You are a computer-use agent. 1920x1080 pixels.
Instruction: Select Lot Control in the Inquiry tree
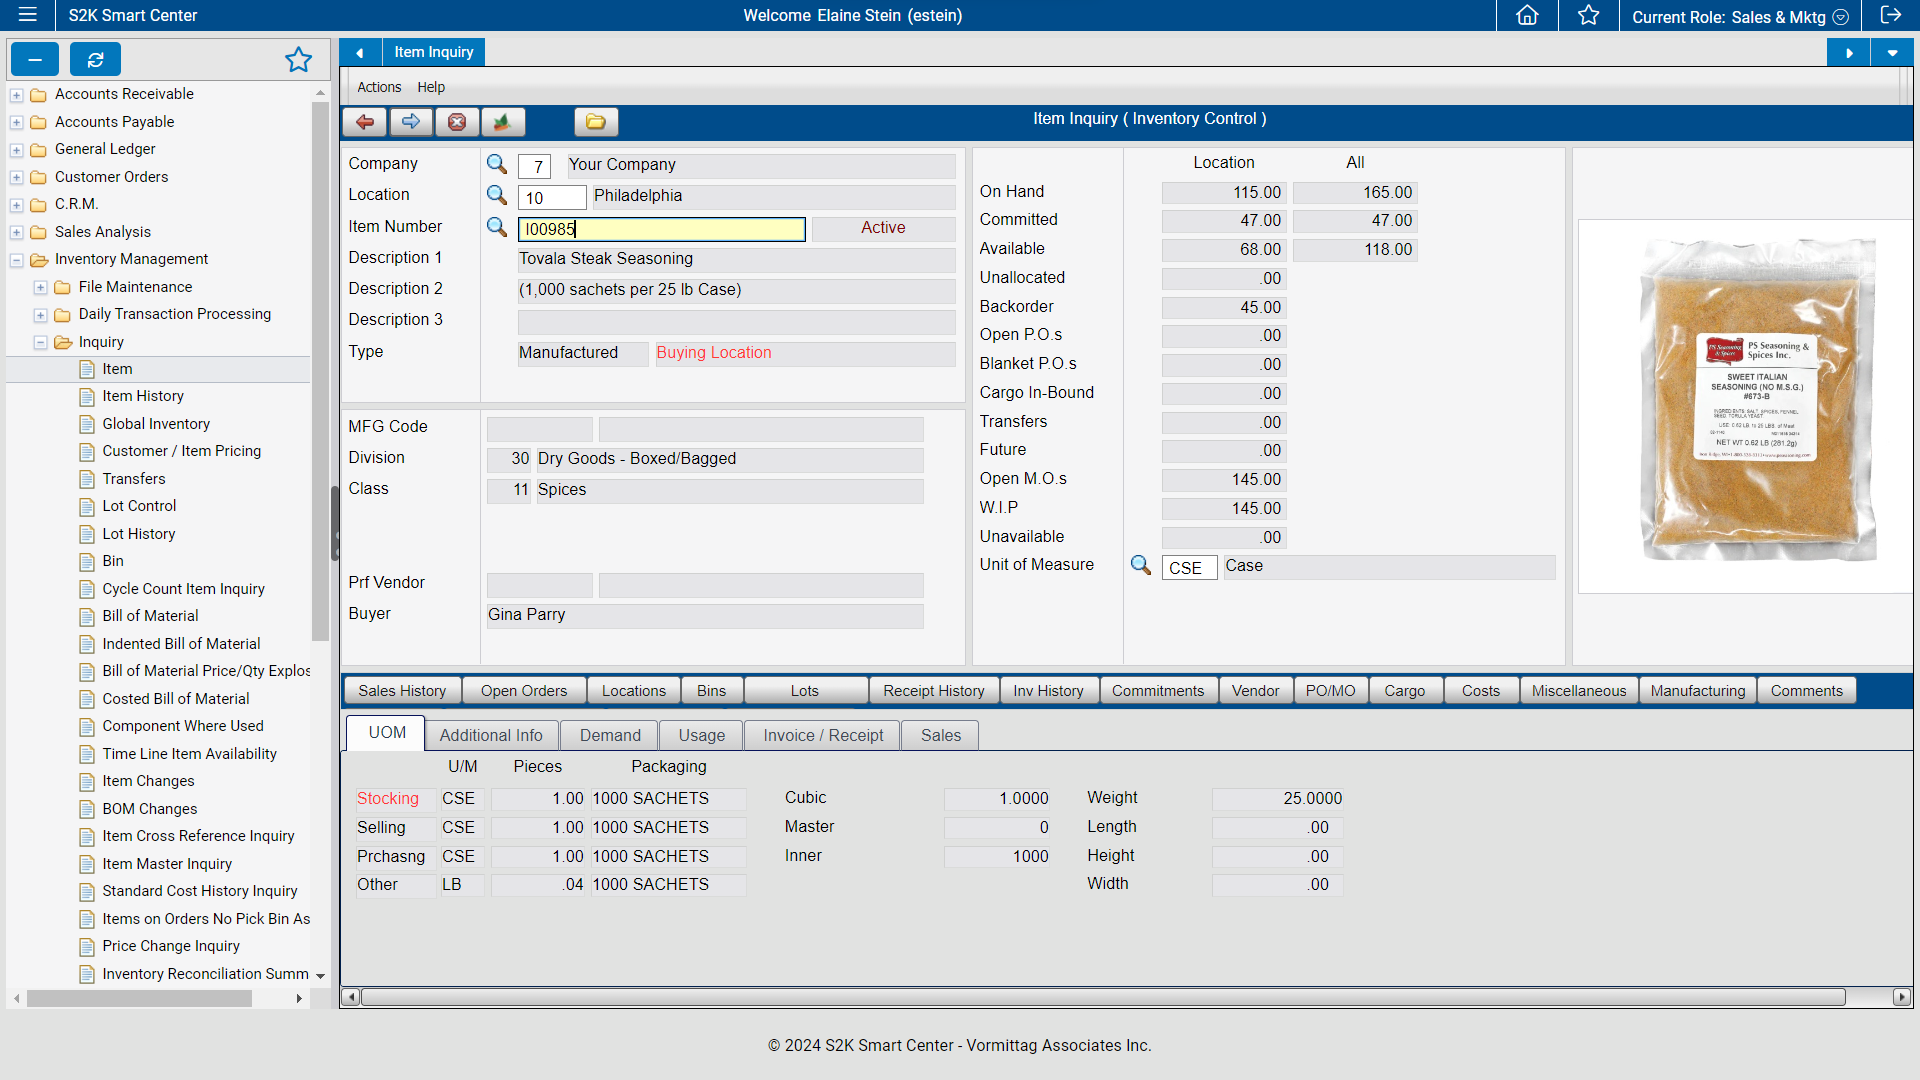point(139,506)
